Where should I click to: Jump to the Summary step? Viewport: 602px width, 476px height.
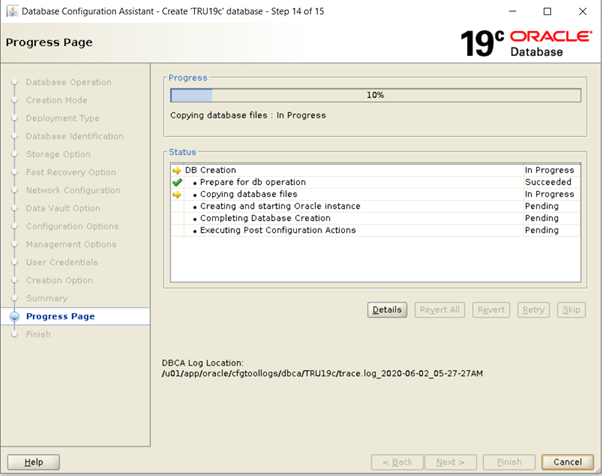[x=46, y=298]
